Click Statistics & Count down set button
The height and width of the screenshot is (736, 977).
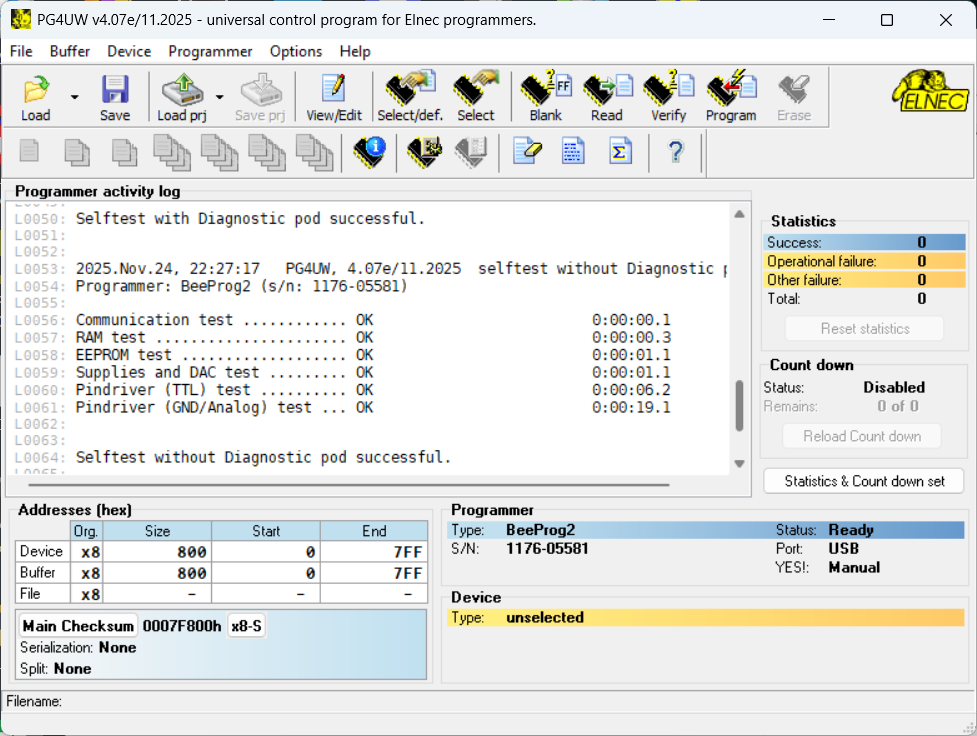pos(864,481)
